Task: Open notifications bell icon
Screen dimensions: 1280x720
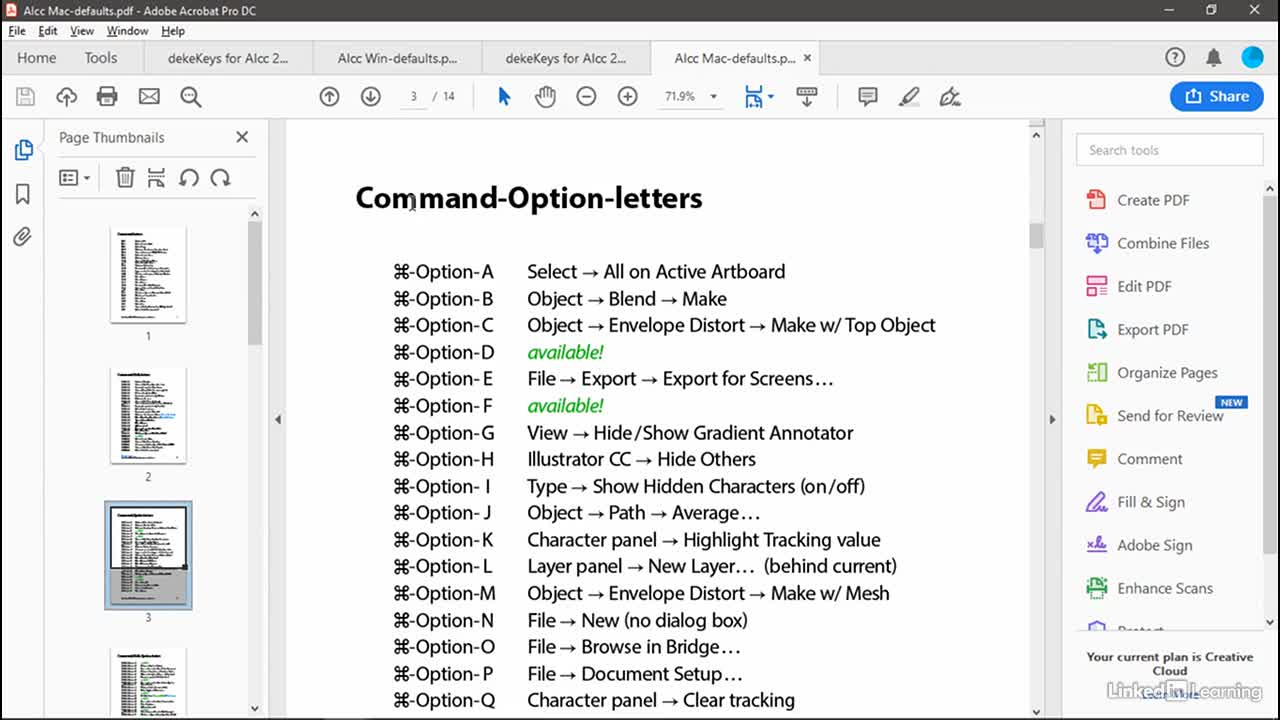Action: pos(1214,58)
